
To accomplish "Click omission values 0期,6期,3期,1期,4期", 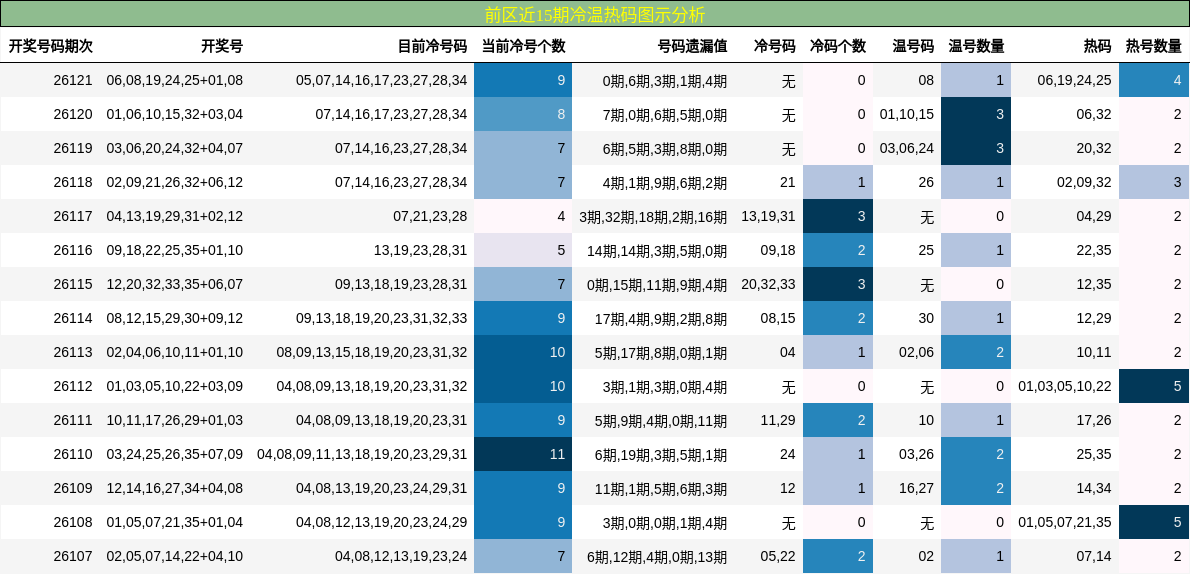I will coord(665,80).
